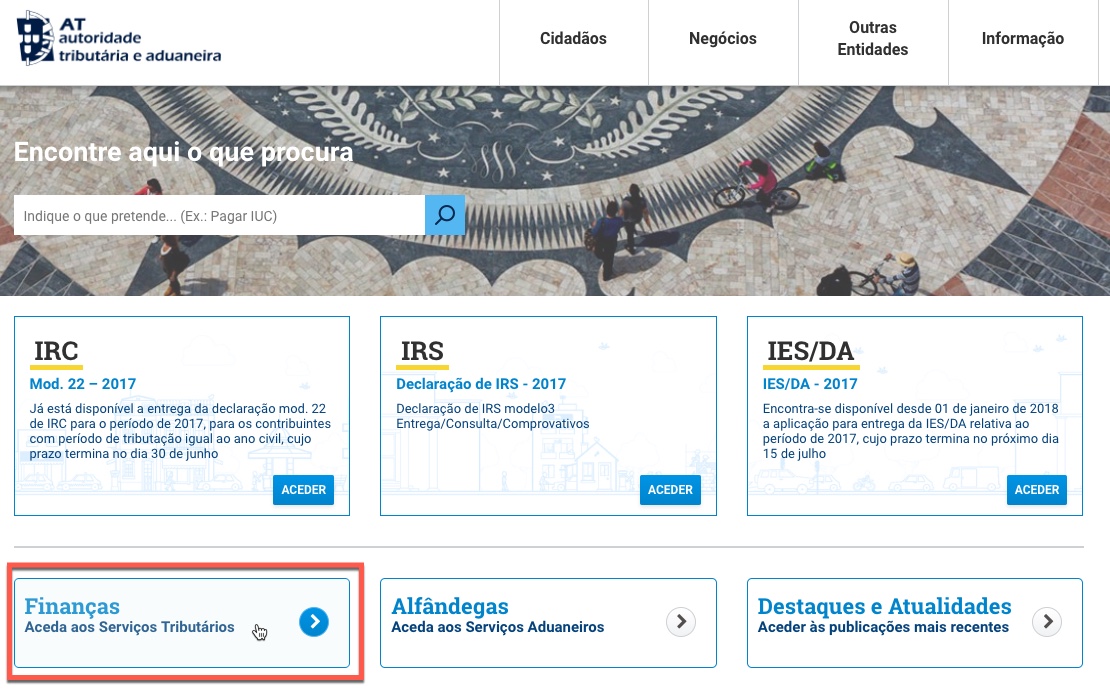Click the IRC card title

(56, 351)
